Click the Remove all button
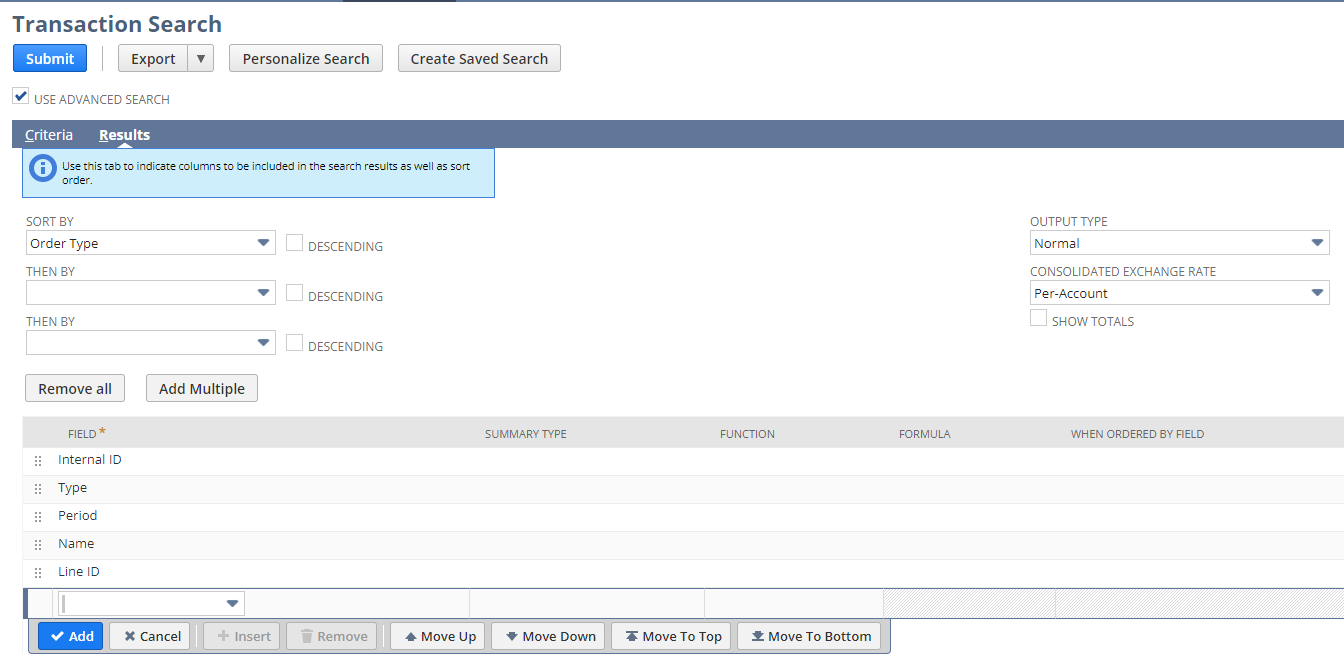1344x654 pixels. tap(74, 388)
